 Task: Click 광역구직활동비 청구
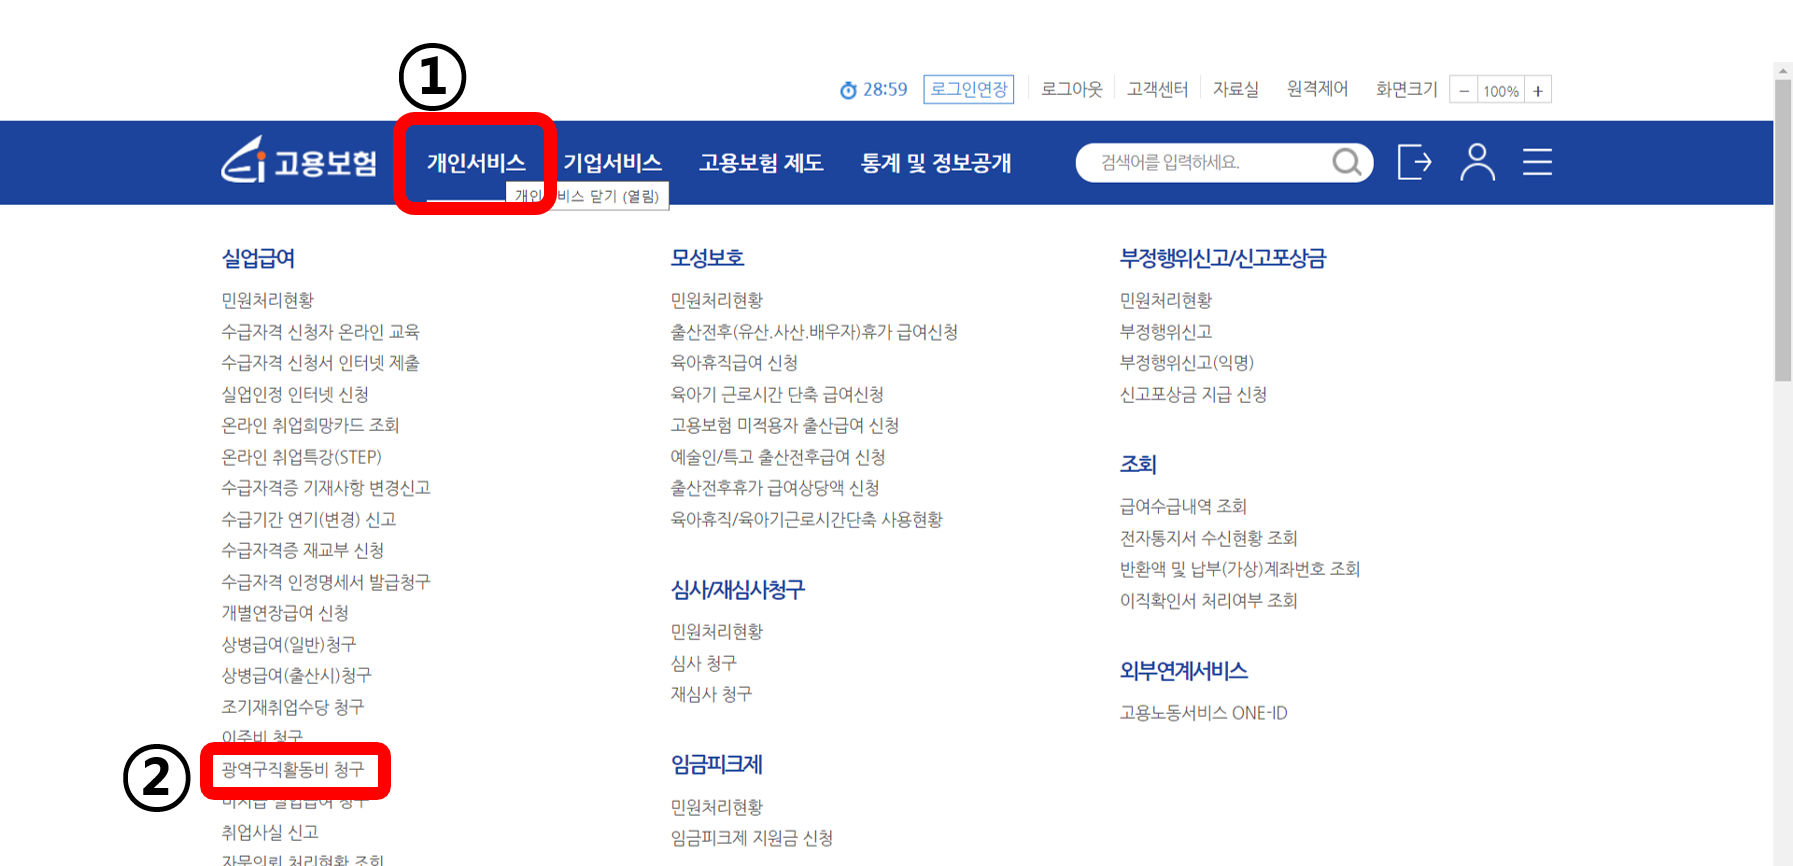(293, 769)
